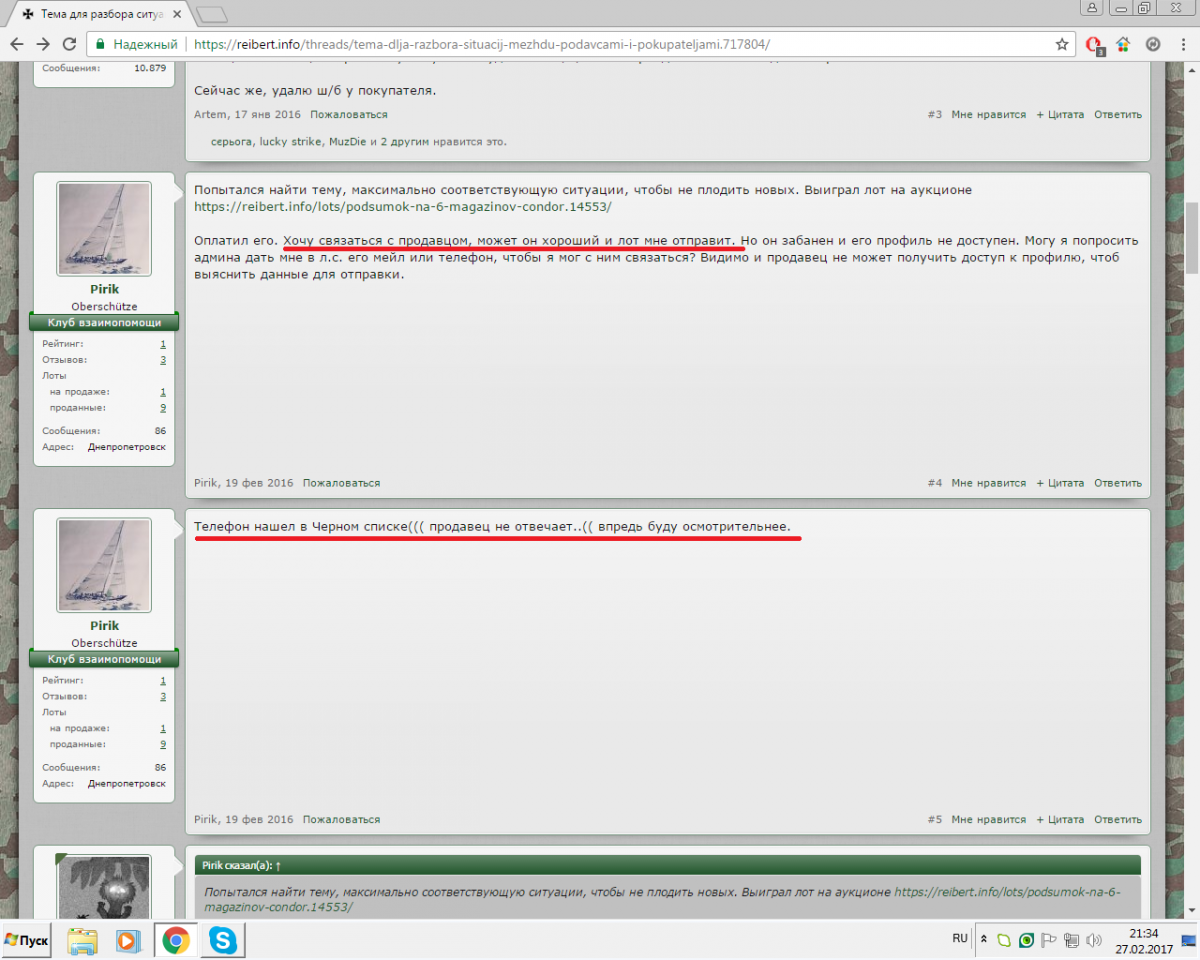Screen dimensions: 1200x960
Task: Open Pirik's sailboat avatar in post #5
Action: 104,565
